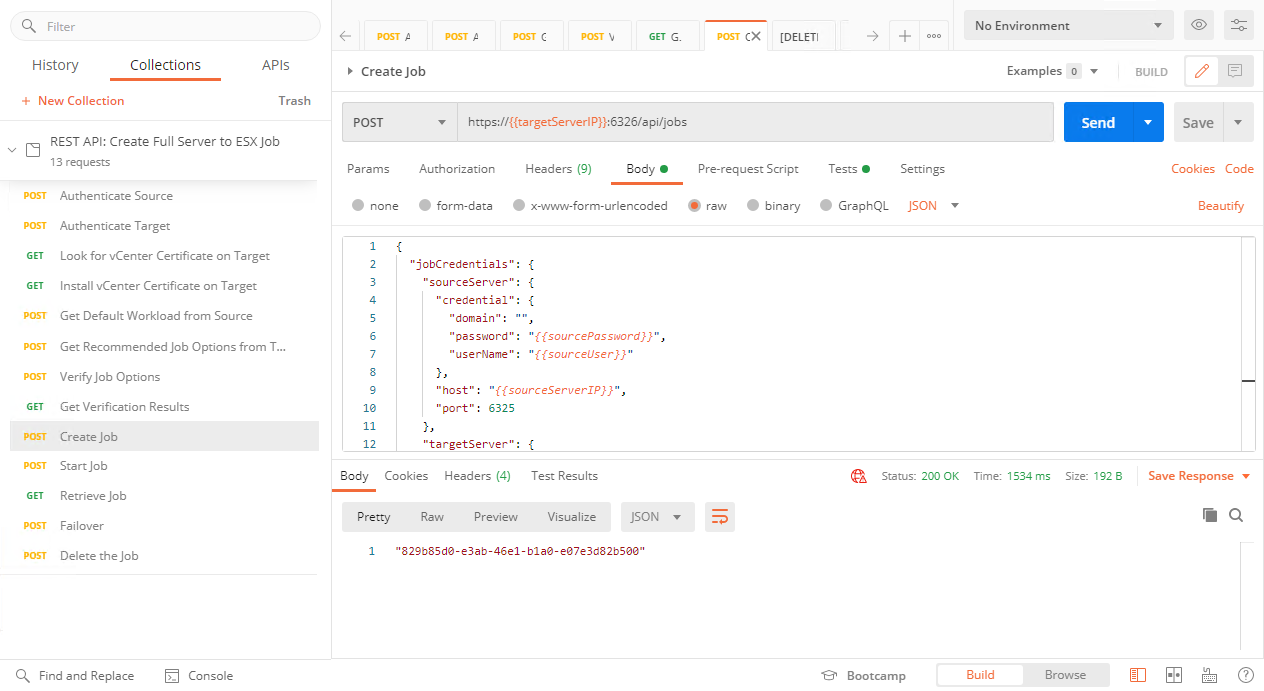Click the blue Send button
The image size is (1264, 691).
[1098, 122]
